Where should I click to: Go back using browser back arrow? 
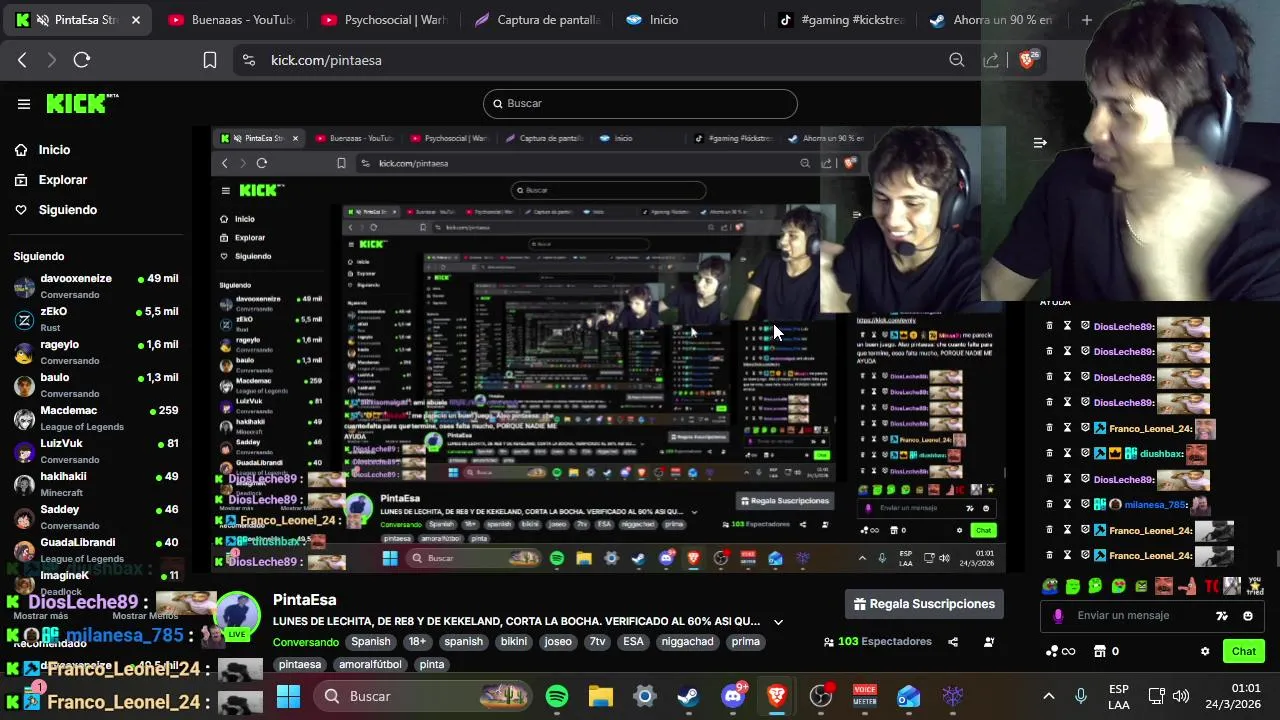tap(22, 60)
